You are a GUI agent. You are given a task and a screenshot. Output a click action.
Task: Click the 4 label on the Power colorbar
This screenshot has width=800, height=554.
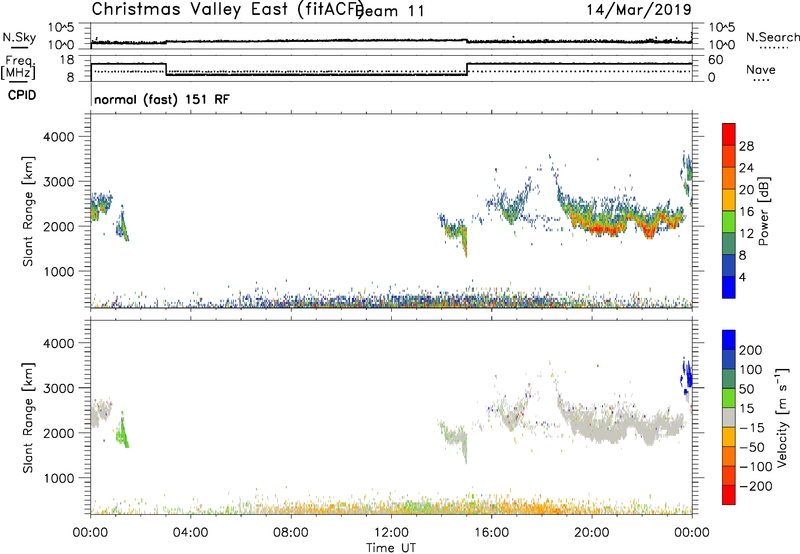pyautogui.click(x=742, y=277)
